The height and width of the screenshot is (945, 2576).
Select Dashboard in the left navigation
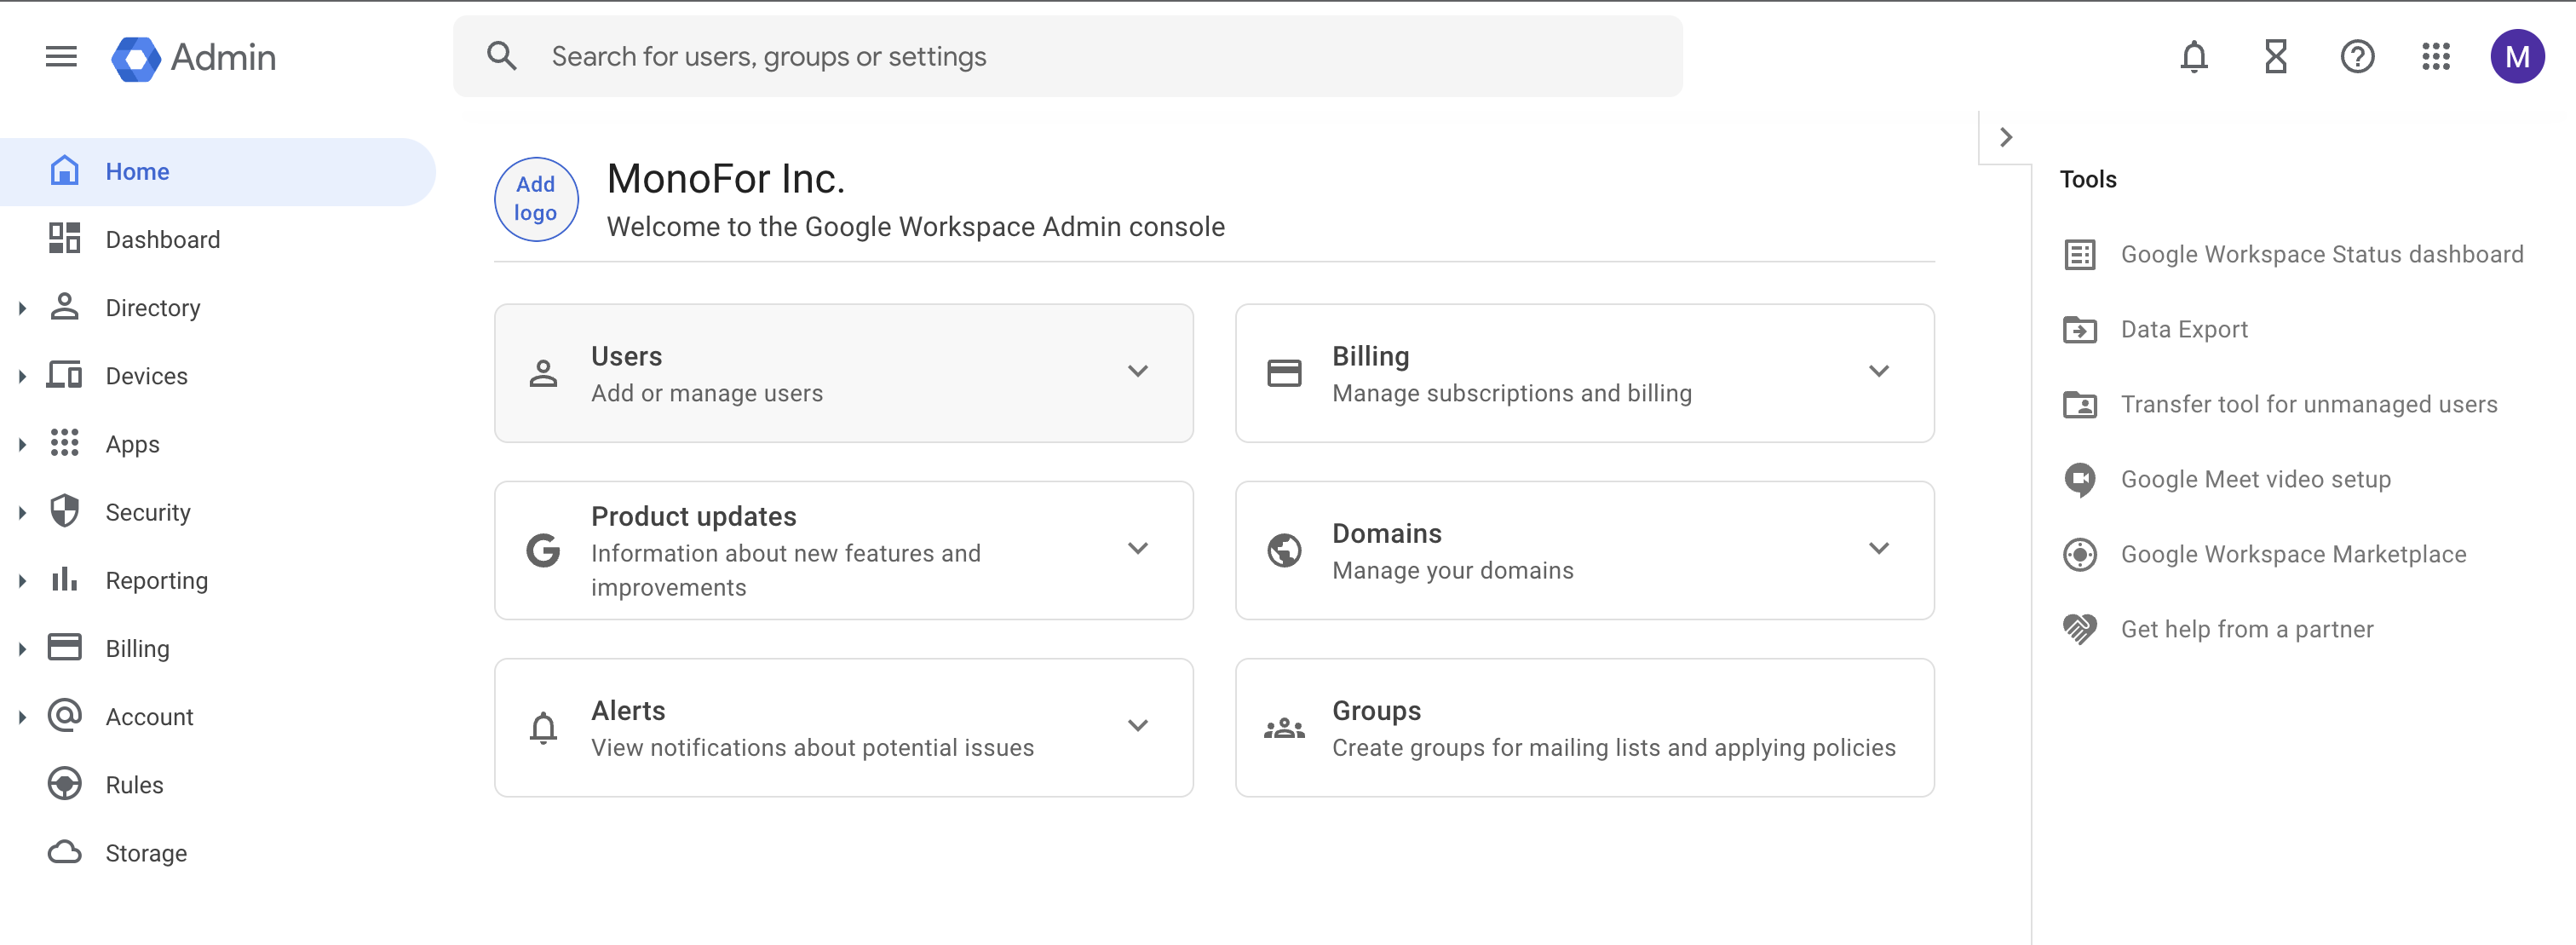coord(162,240)
